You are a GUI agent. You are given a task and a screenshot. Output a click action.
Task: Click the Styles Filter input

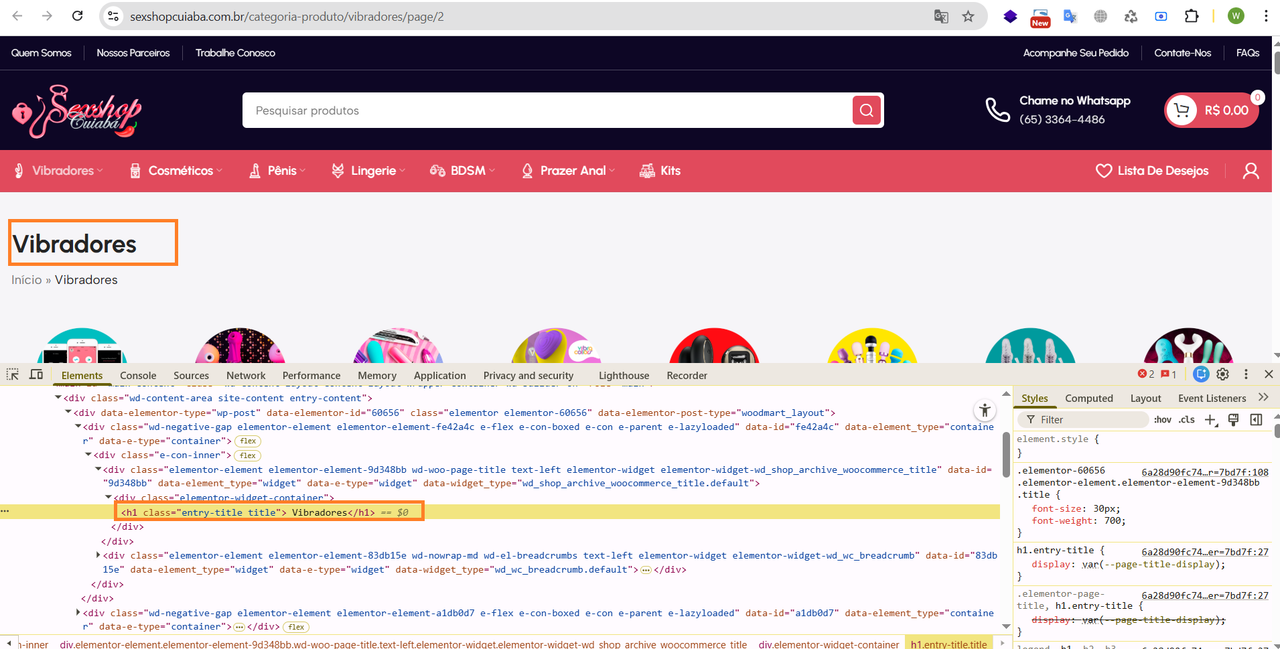pyautogui.click(x=1083, y=420)
